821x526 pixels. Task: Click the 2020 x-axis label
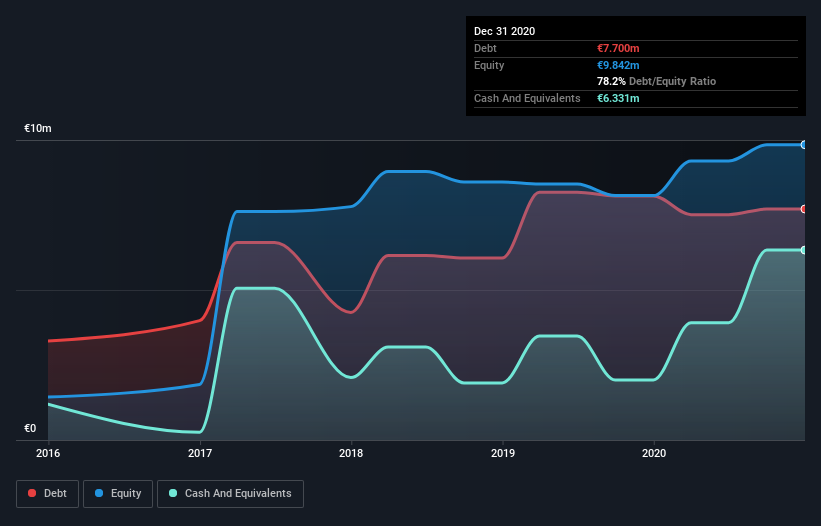click(x=654, y=453)
